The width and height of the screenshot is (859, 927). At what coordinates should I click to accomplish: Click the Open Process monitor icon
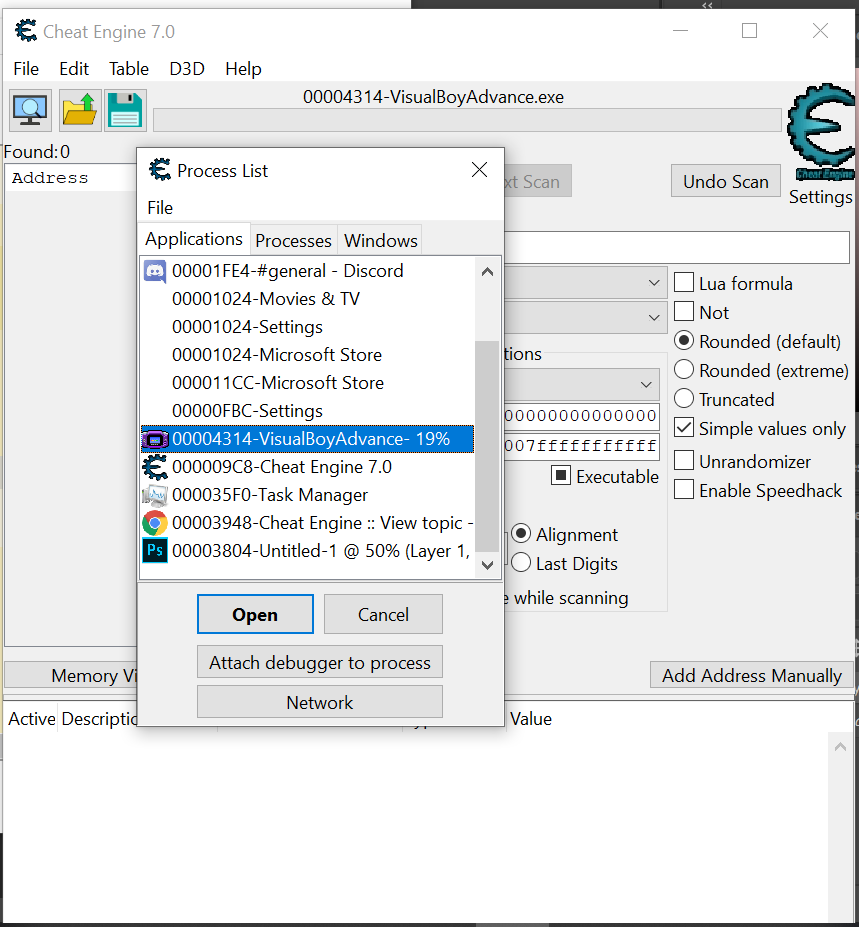30,109
